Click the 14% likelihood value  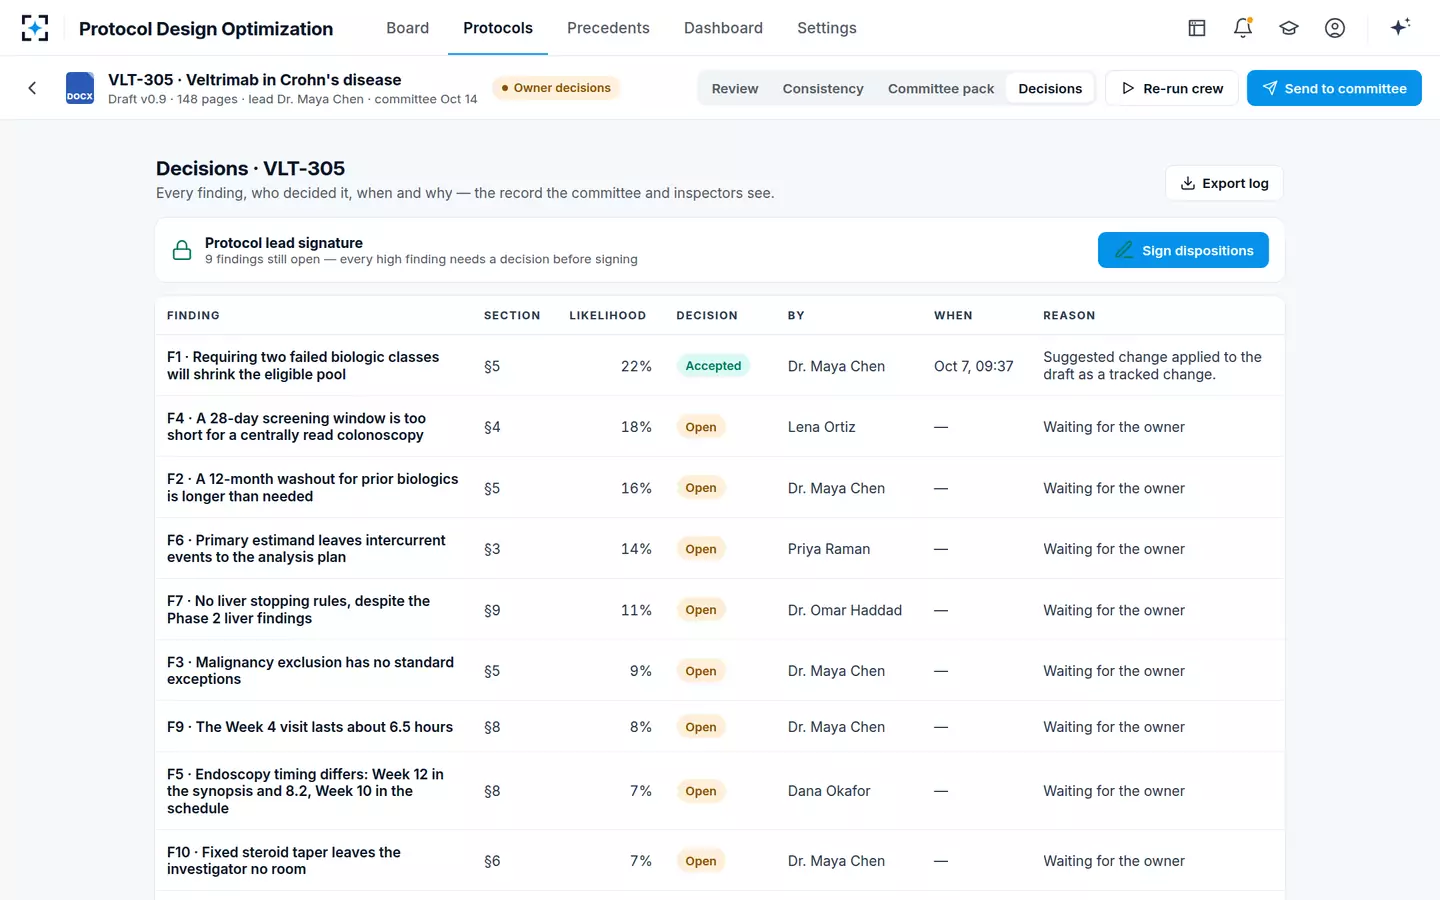click(x=636, y=549)
